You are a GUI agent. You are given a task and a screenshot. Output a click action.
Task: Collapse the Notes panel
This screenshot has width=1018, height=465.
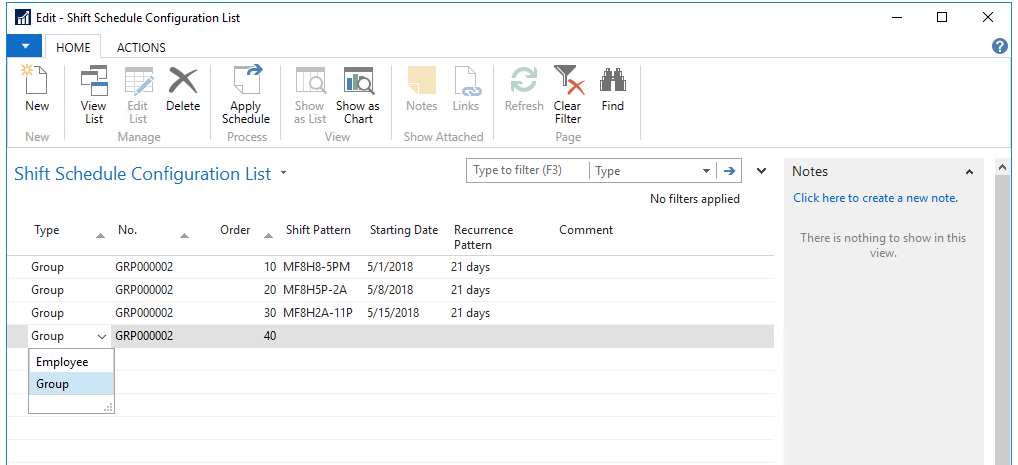969,172
